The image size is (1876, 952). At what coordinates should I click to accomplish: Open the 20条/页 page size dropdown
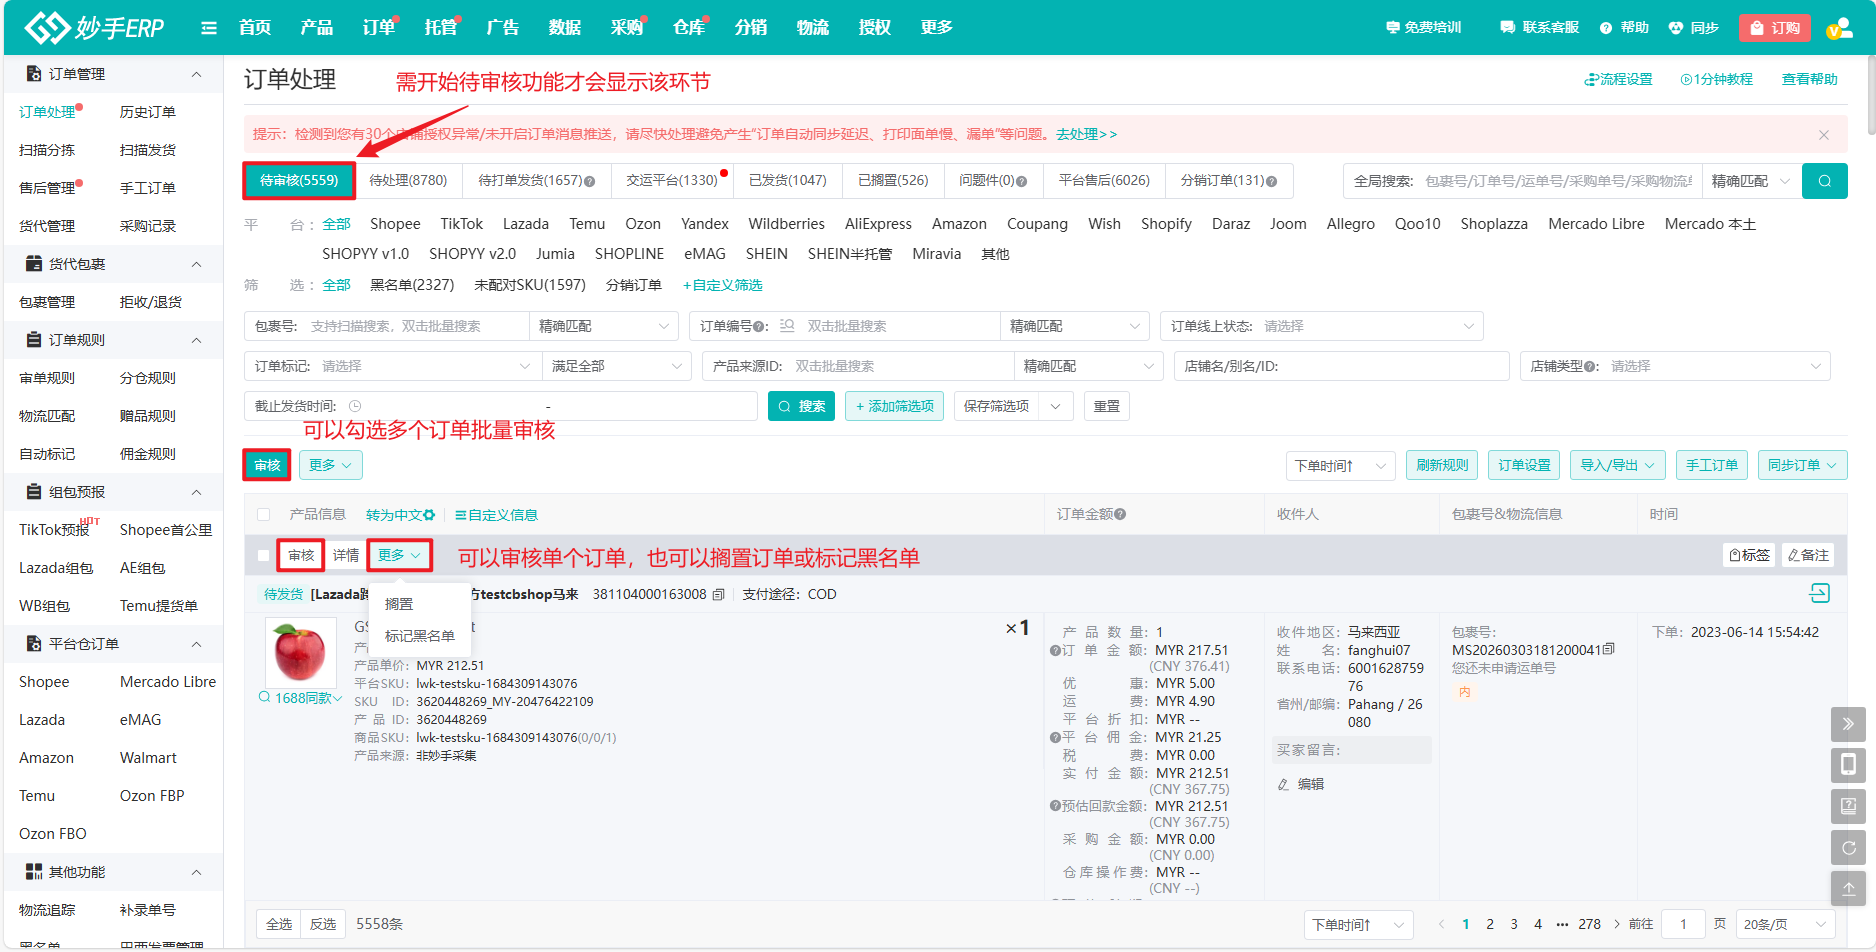[1785, 924]
